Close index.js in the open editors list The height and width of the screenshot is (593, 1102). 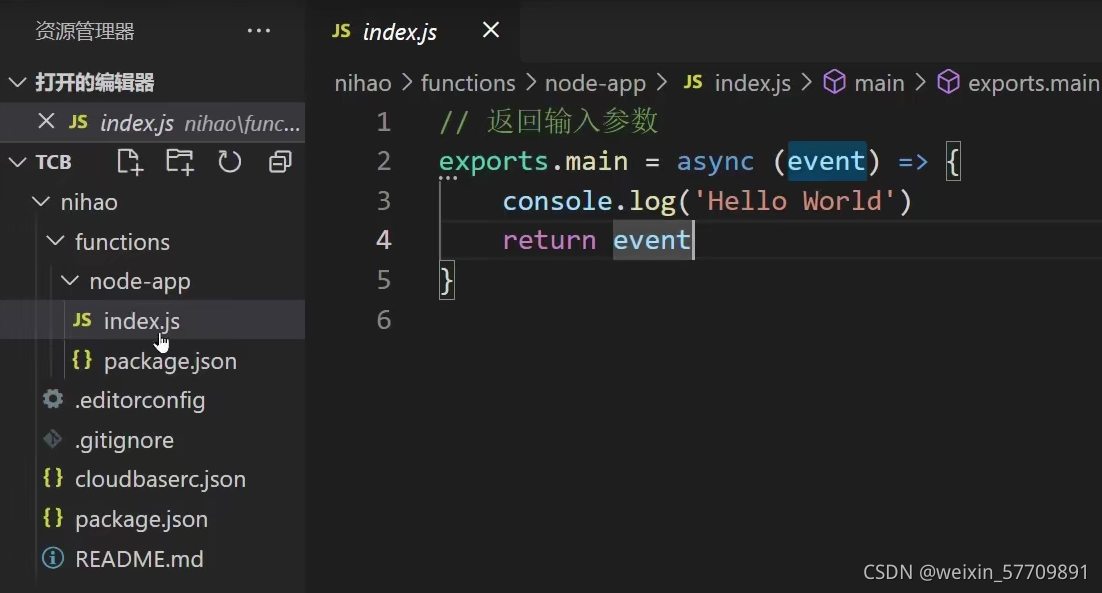pos(46,122)
